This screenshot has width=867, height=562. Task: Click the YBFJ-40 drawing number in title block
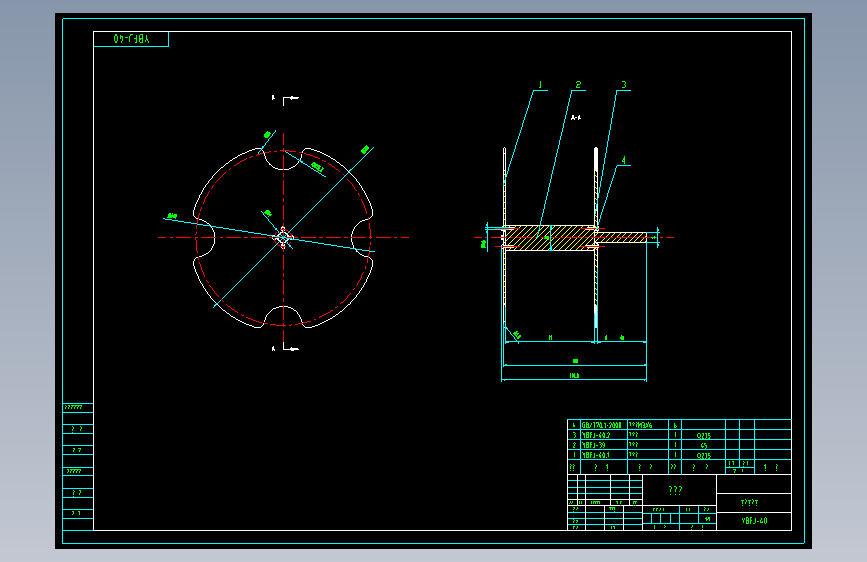click(x=754, y=521)
